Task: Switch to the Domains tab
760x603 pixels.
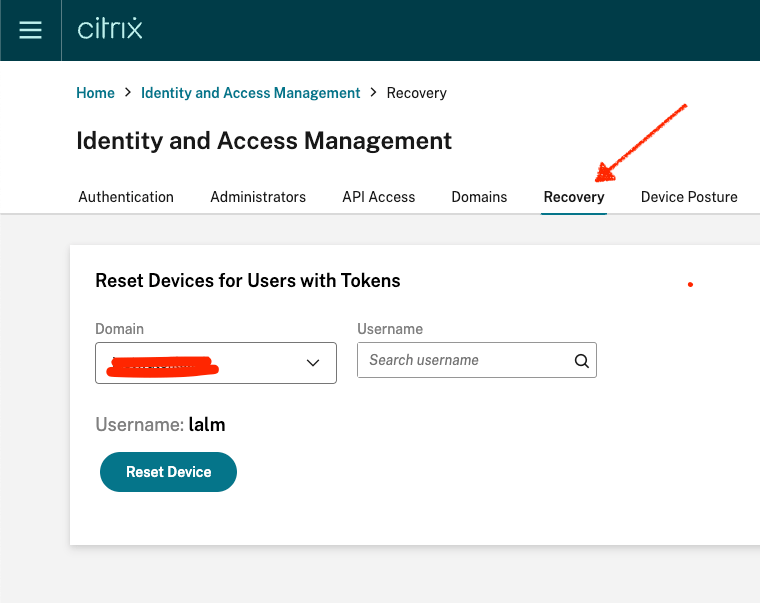Action: click(x=479, y=197)
